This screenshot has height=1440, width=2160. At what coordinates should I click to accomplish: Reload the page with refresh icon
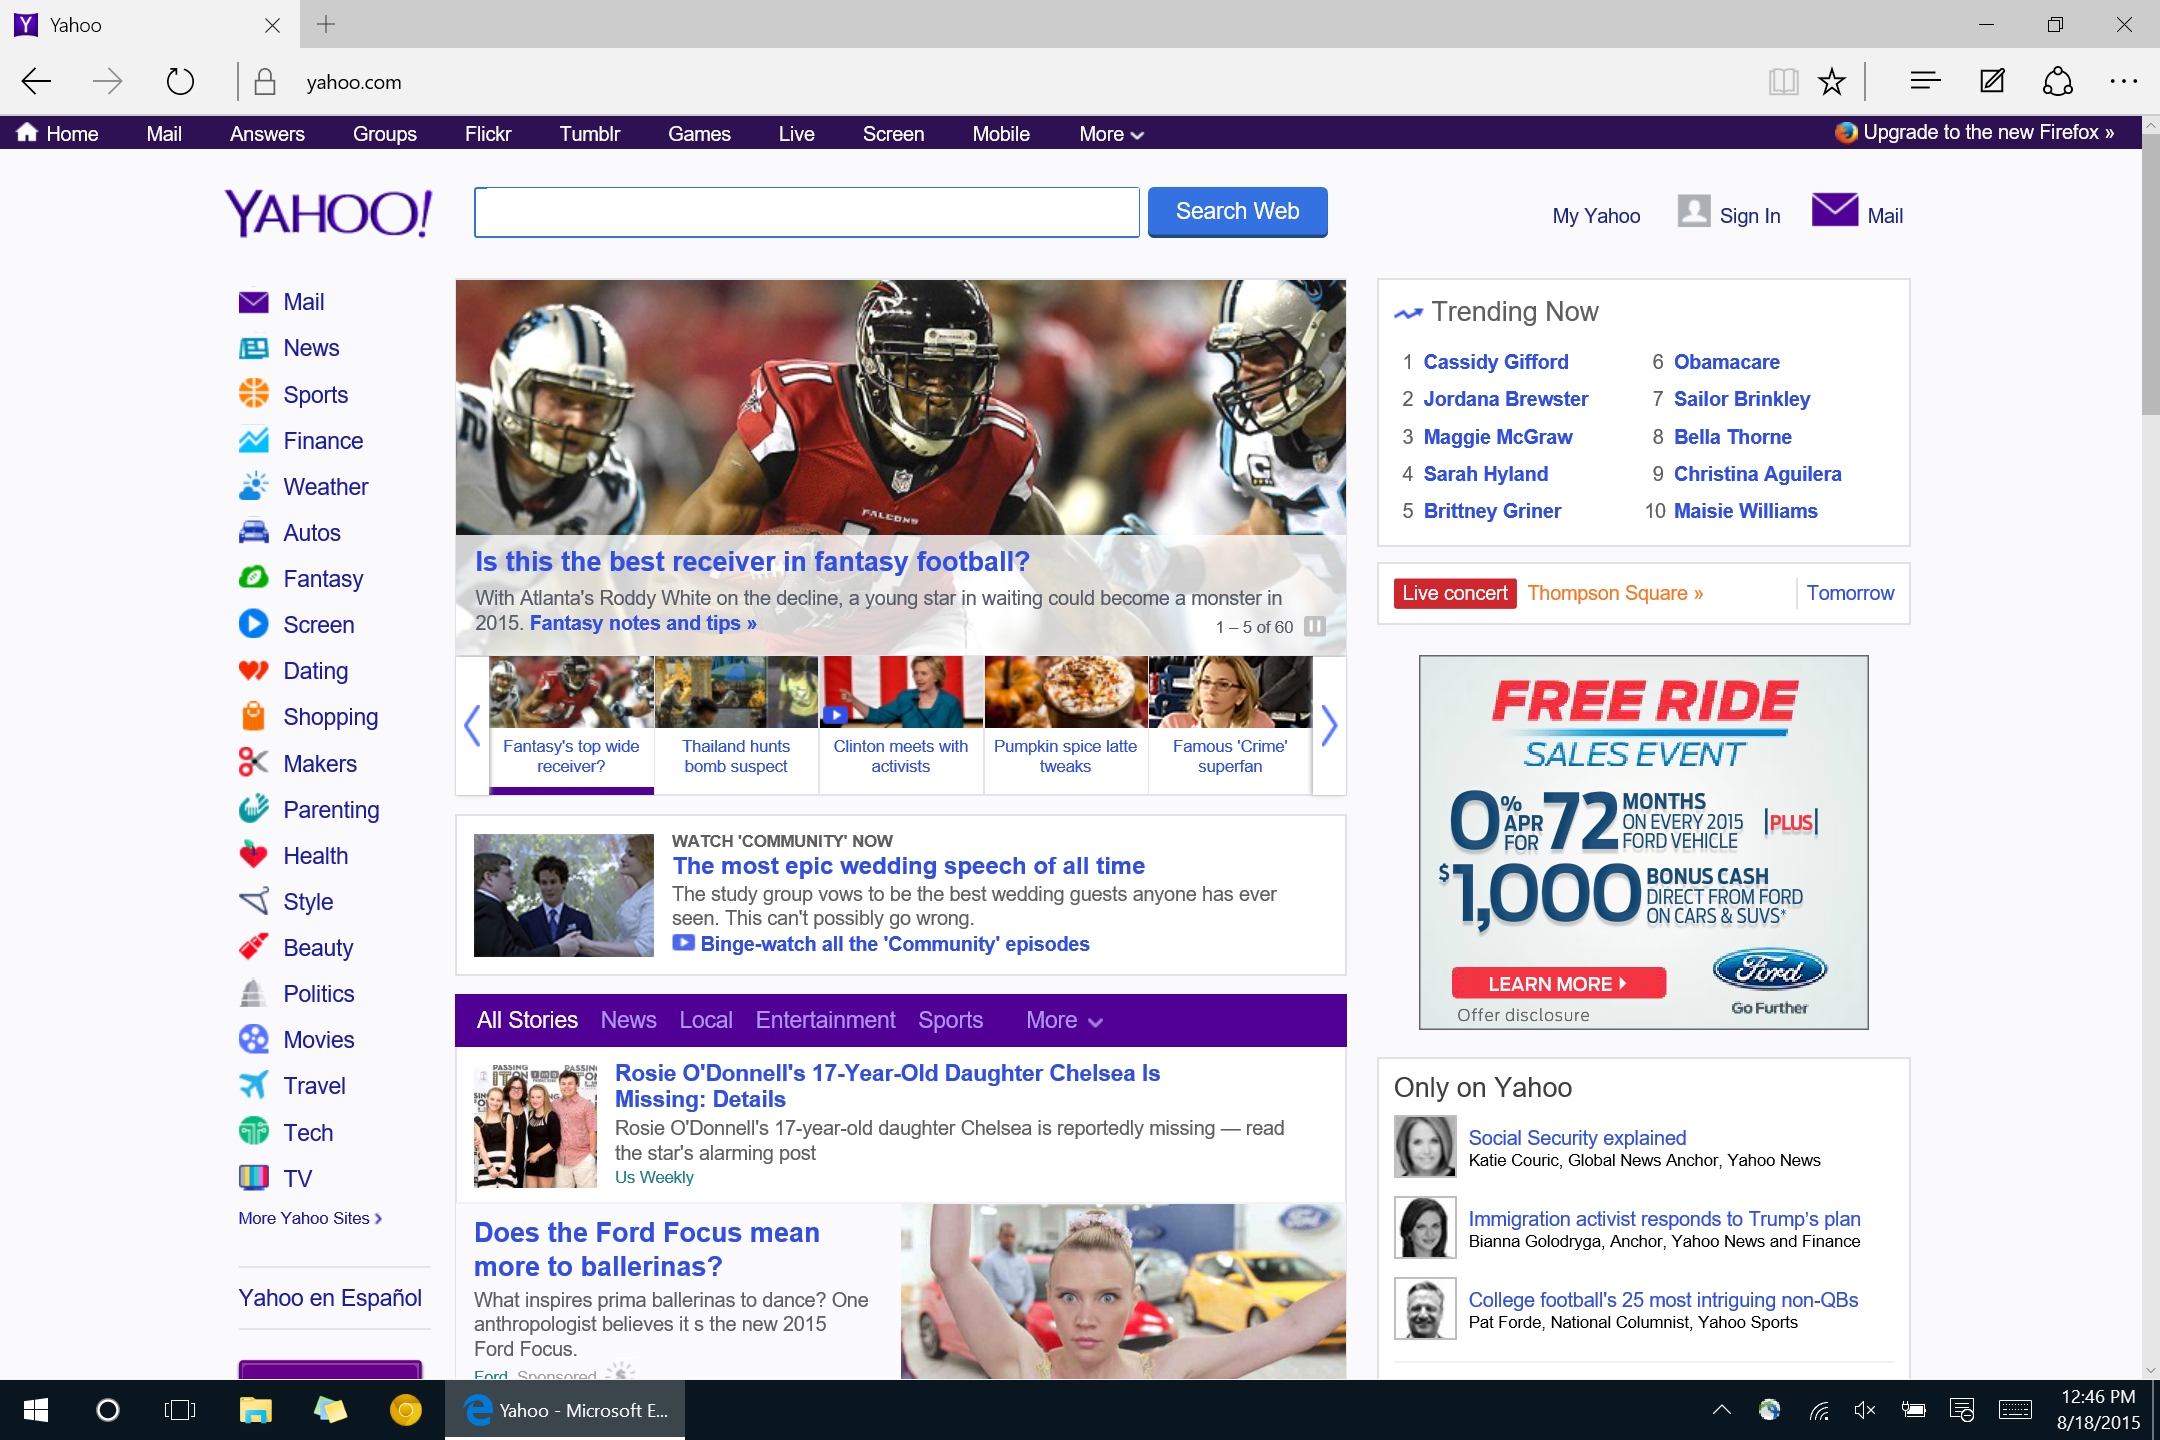point(180,81)
